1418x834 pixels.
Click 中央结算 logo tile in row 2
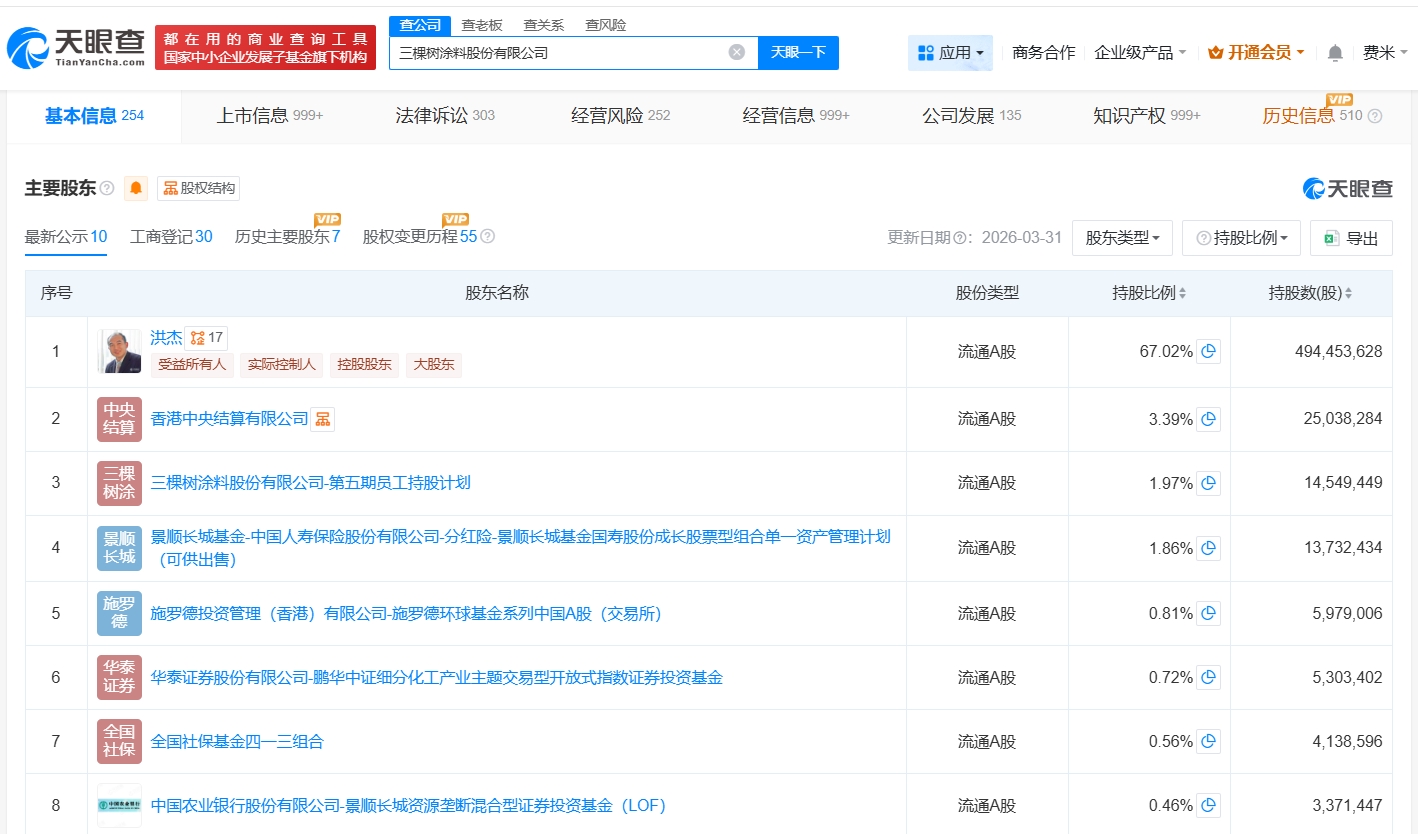click(x=119, y=419)
